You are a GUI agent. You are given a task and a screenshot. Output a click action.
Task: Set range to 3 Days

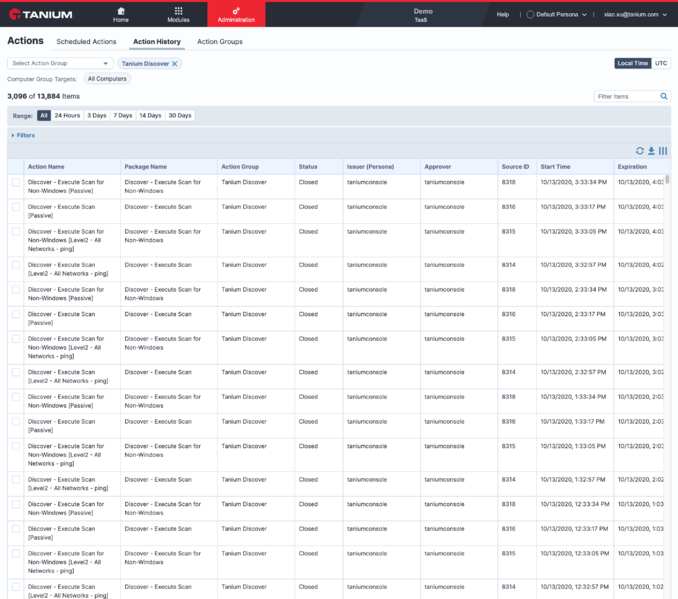(97, 115)
